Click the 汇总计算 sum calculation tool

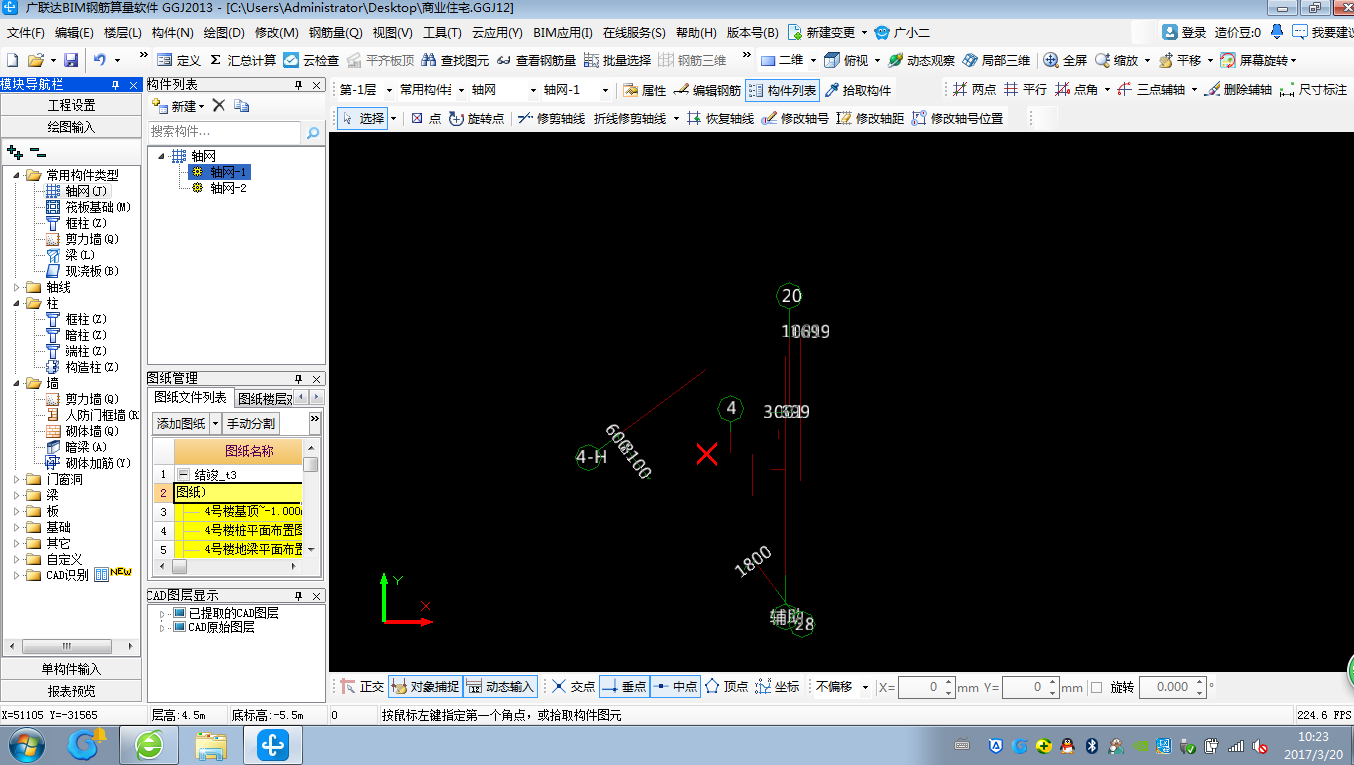[243, 60]
